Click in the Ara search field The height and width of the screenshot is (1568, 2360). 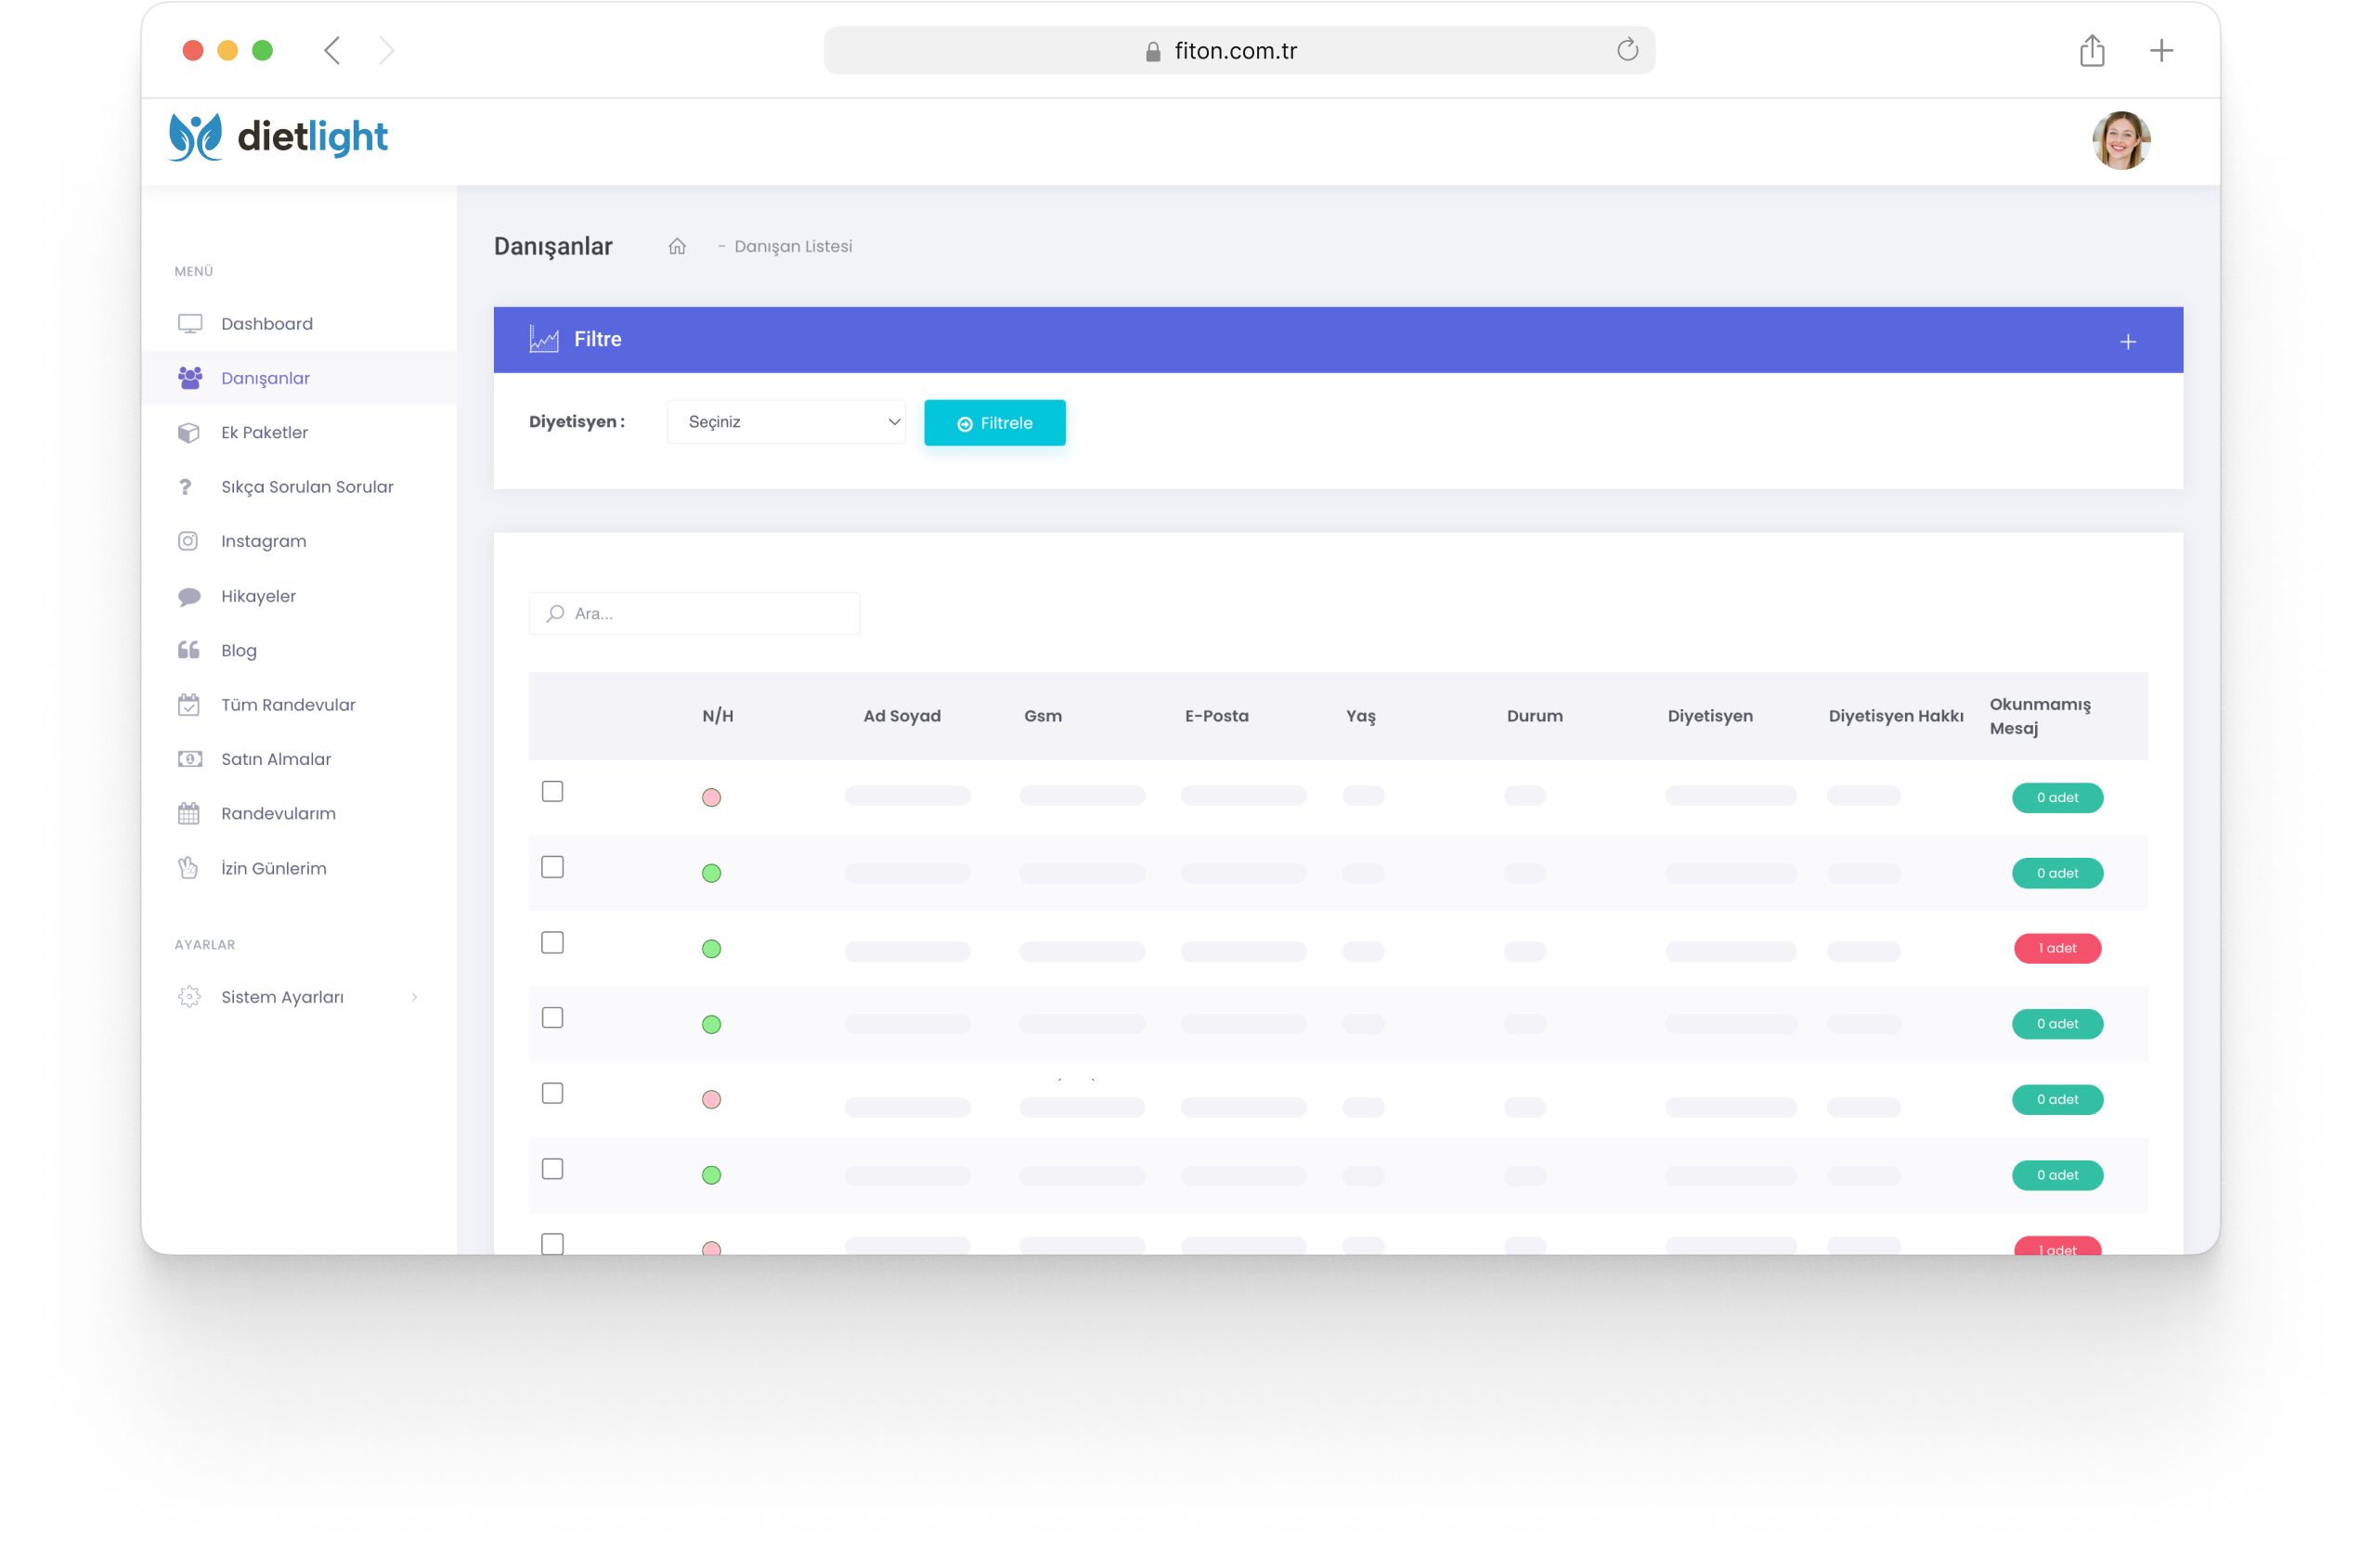coord(694,613)
